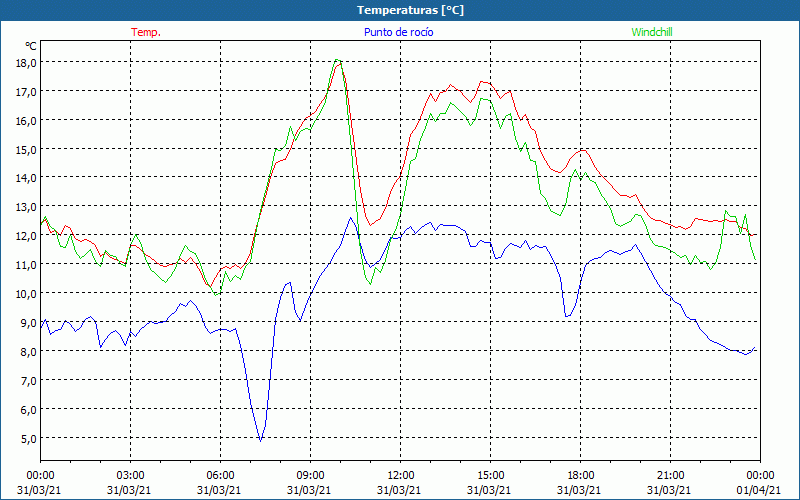Click the 9,0 y-axis value
This screenshot has width=800, height=500.
point(29,322)
